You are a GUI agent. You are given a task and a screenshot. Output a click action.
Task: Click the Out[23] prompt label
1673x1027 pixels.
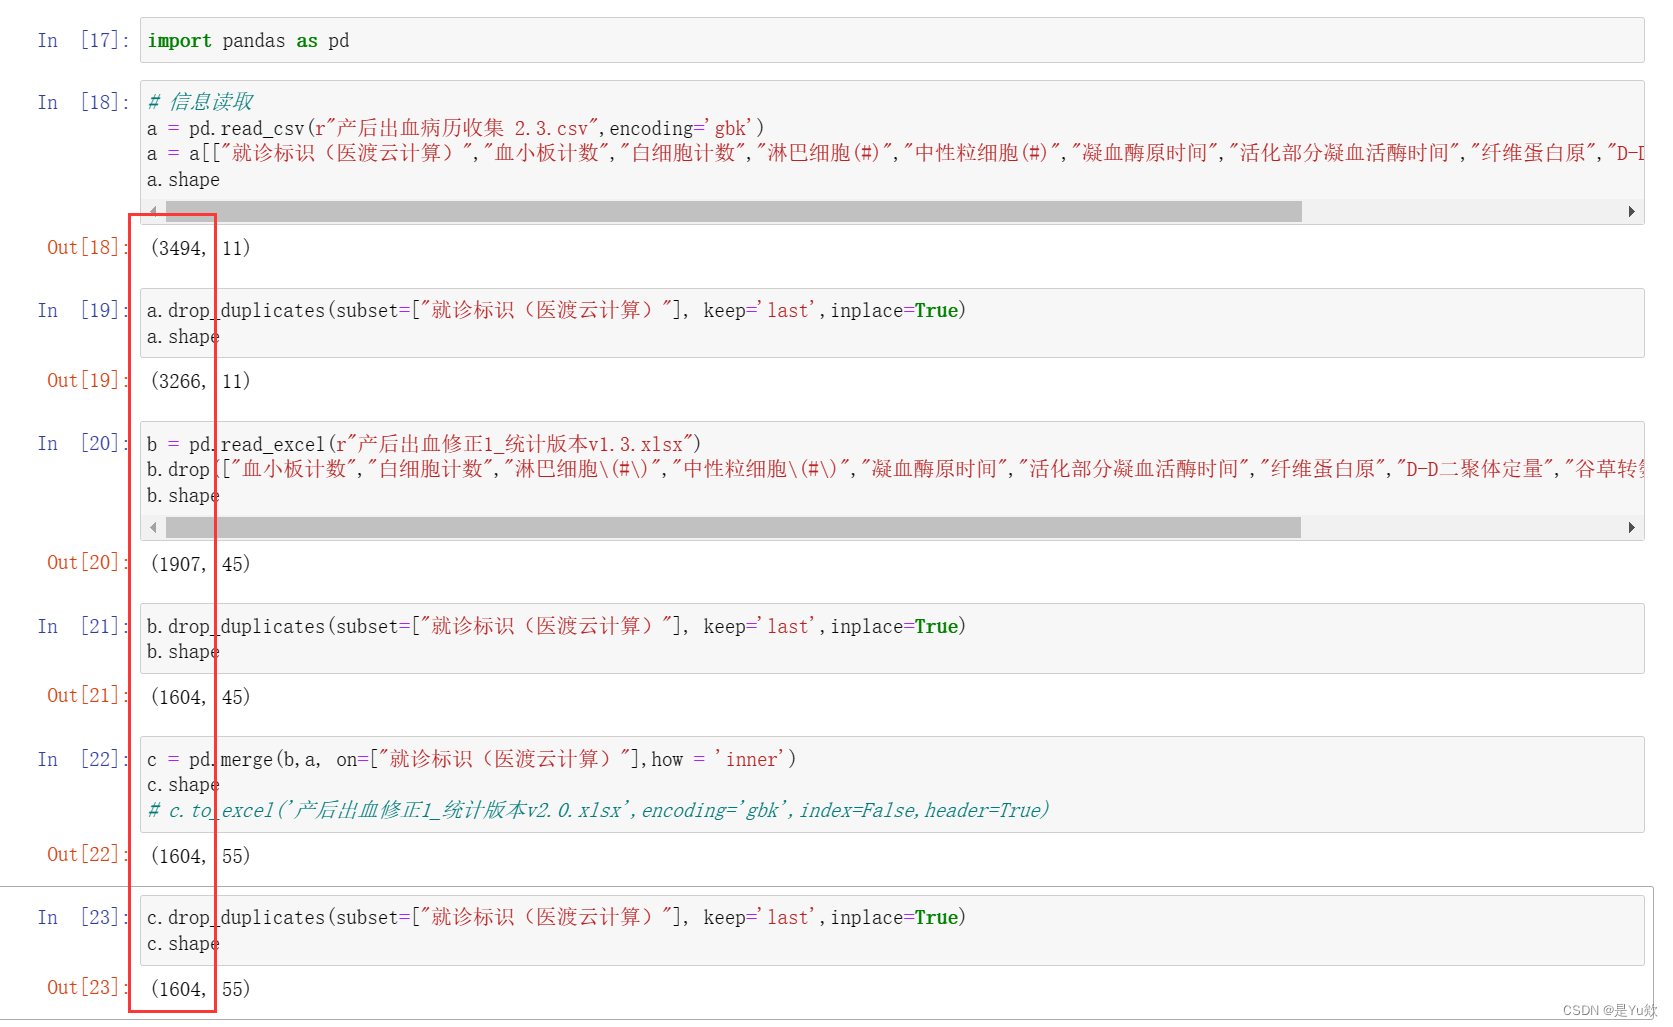(87, 987)
